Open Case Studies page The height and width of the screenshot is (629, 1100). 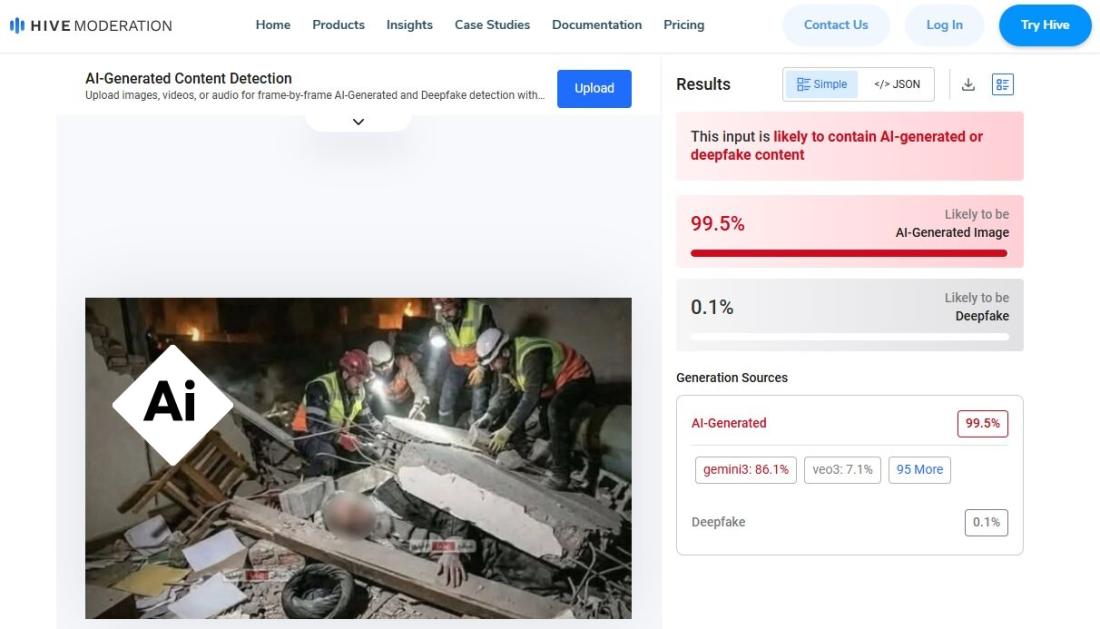pos(492,25)
